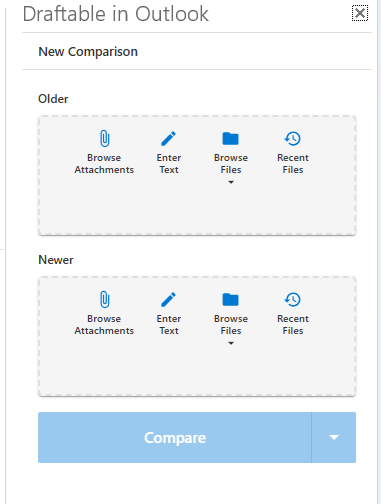Open the Compare button options dropdown arrow
The height and width of the screenshot is (504, 381).
click(x=334, y=437)
